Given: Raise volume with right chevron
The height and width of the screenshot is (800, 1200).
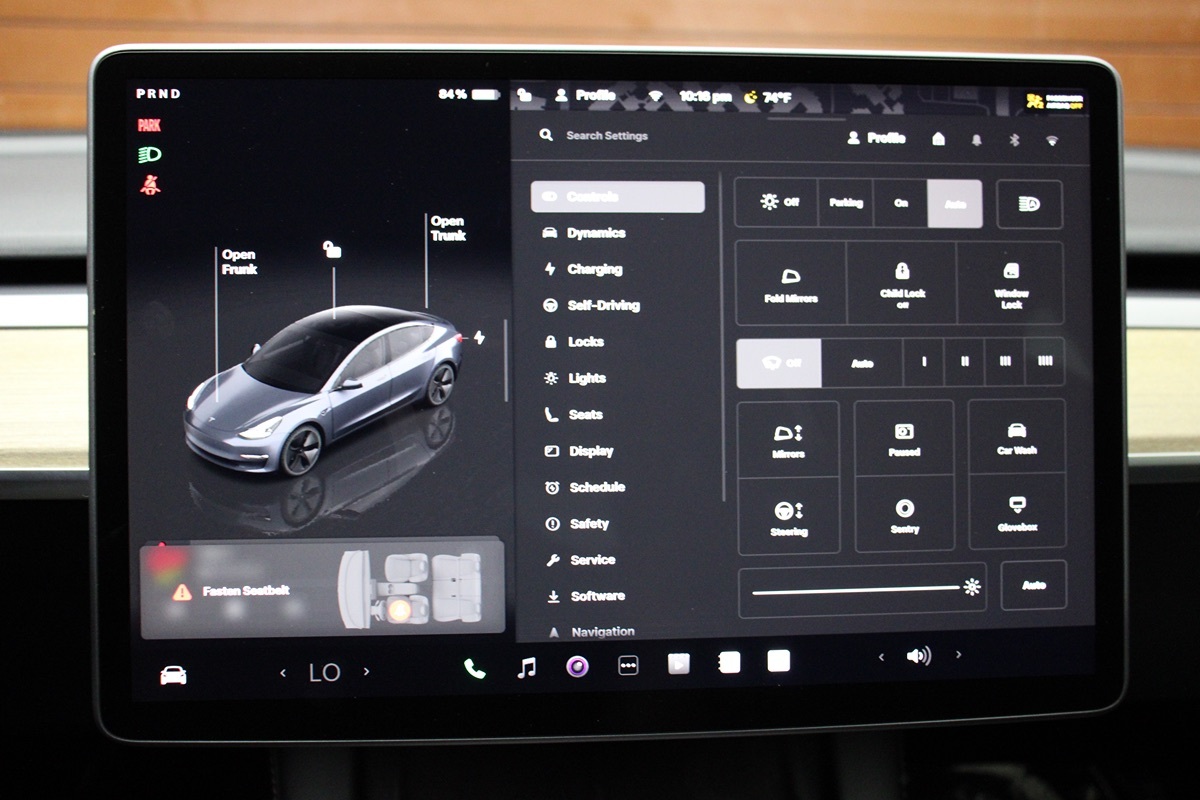Looking at the screenshot, I should coord(958,655).
